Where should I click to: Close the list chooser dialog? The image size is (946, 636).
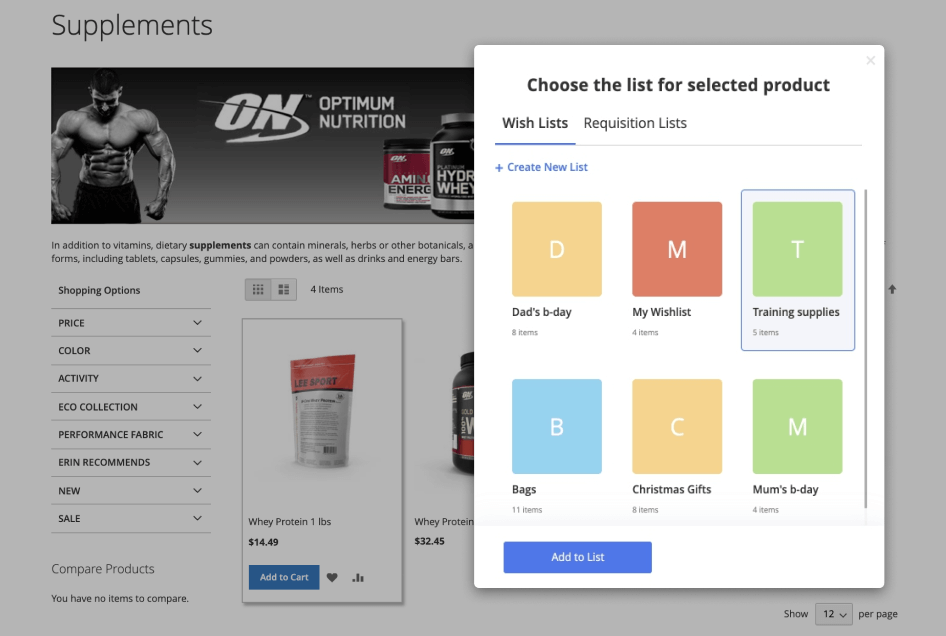[870, 61]
